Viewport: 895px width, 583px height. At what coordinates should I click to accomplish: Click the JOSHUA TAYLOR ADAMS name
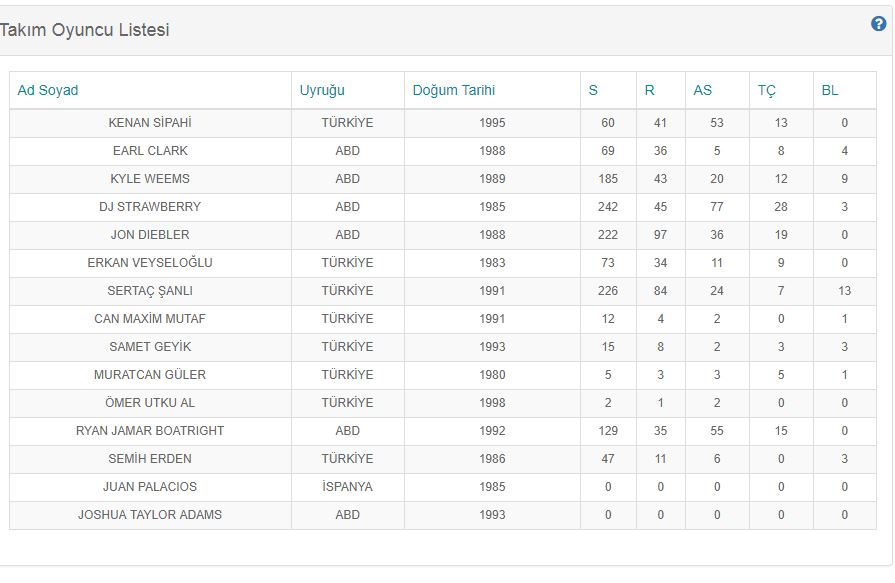point(150,515)
